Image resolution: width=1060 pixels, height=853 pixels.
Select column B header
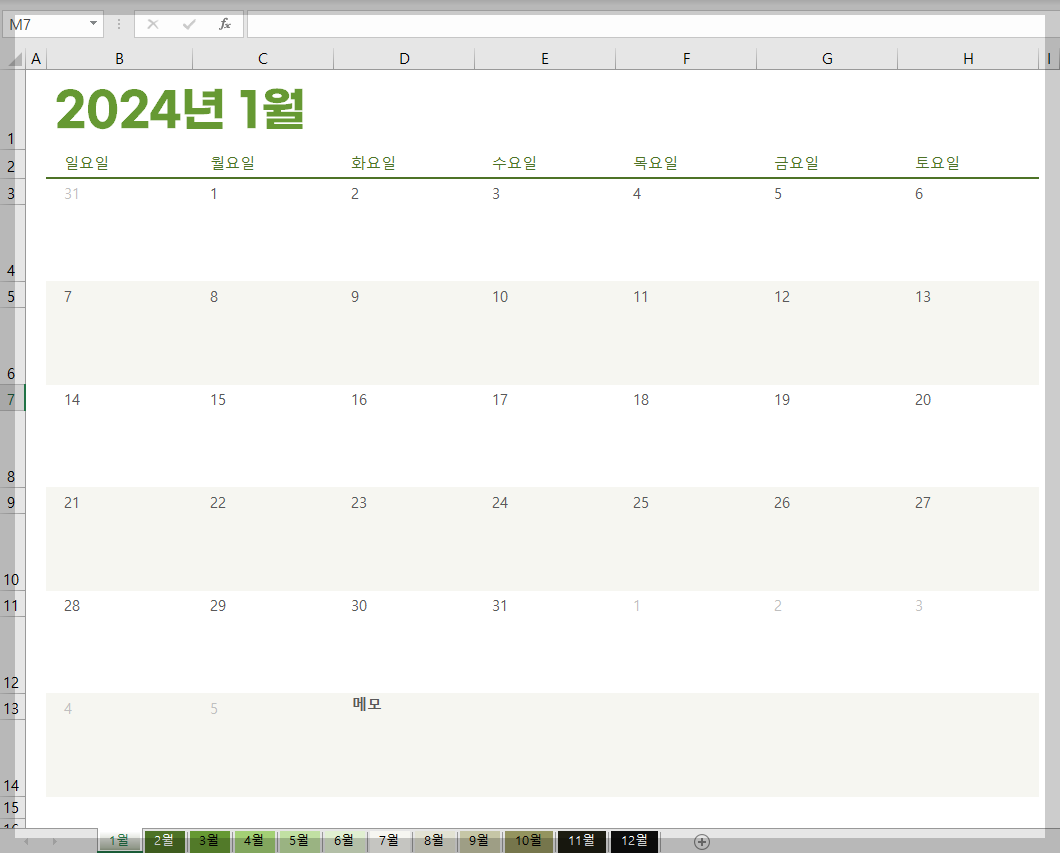(x=119, y=59)
